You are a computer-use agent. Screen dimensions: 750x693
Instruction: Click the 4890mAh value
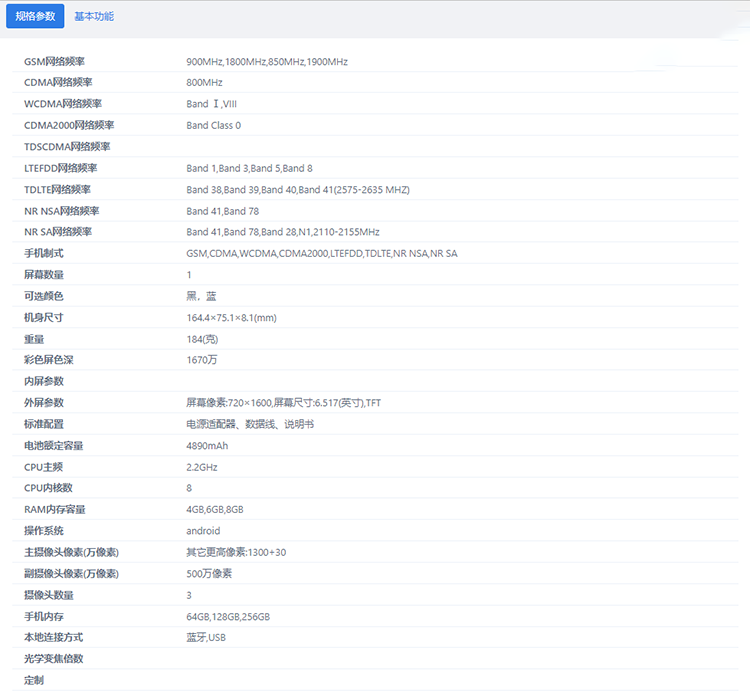click(x=207, y=446)
